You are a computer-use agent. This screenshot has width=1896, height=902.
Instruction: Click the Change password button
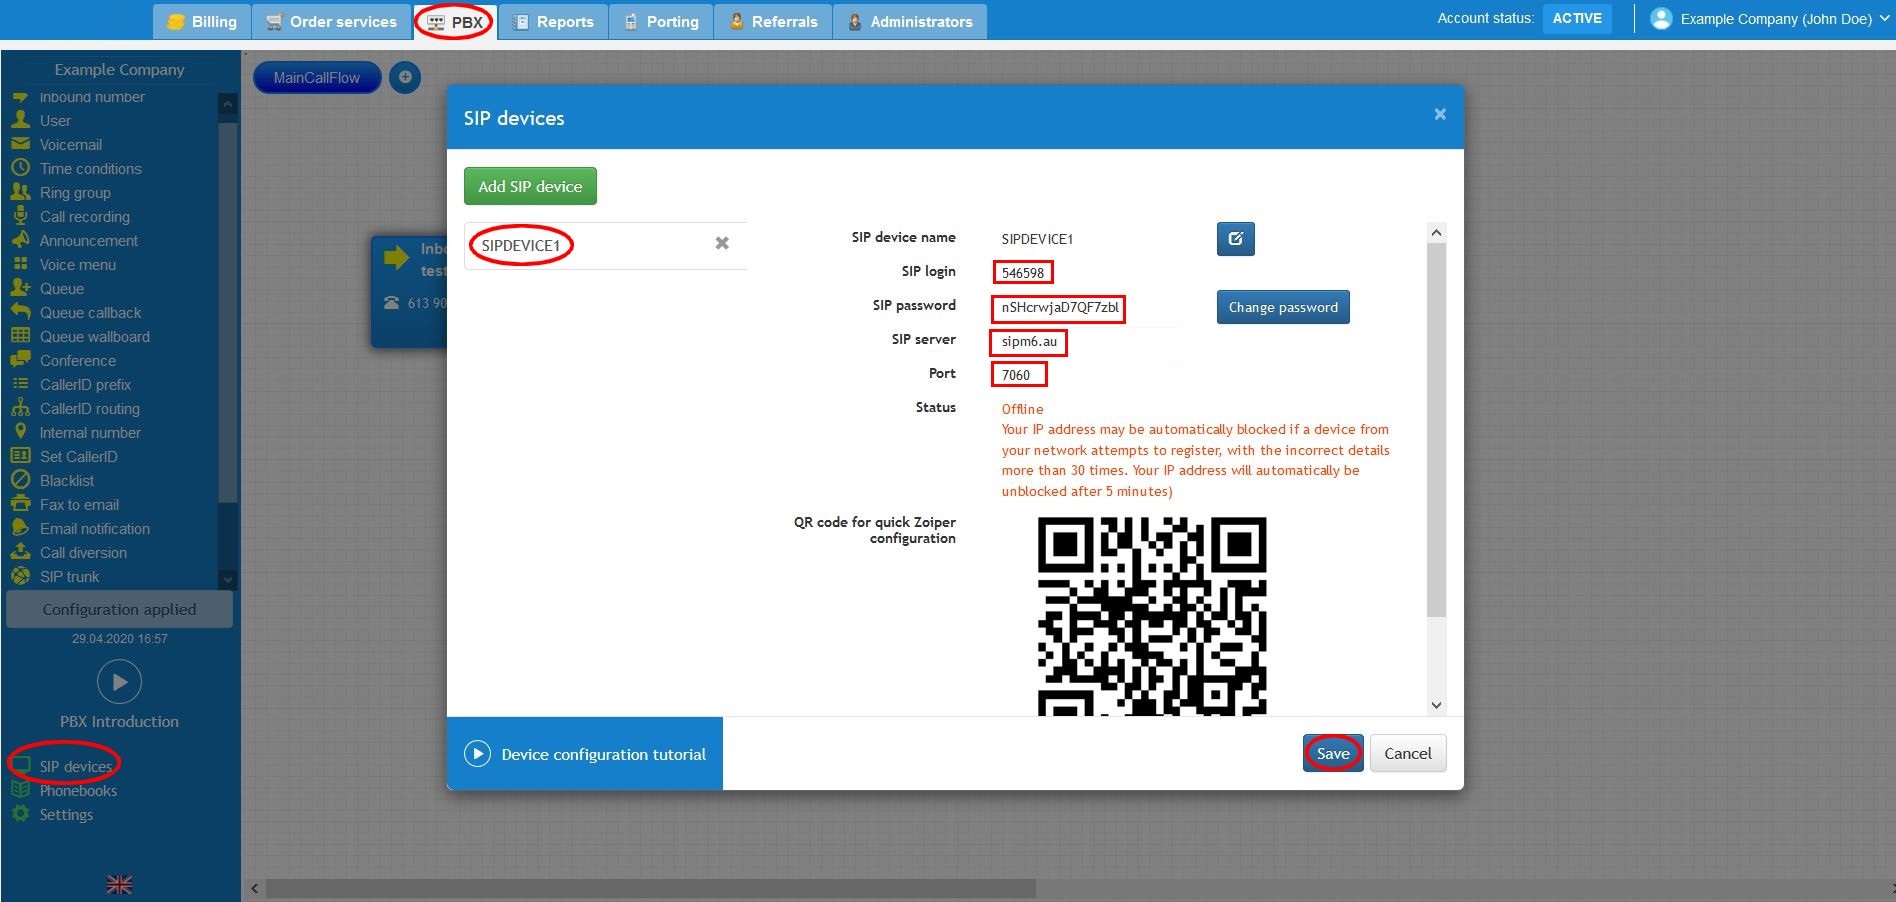1283,307
